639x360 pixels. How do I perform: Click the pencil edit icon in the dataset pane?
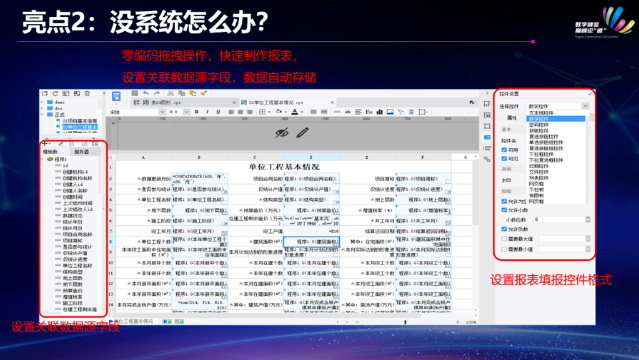click(61, 144)
